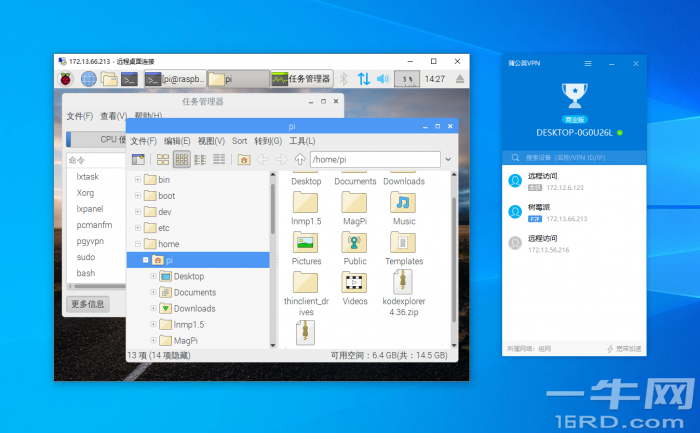Click the forward arrow in the file manager

(281, 159)
